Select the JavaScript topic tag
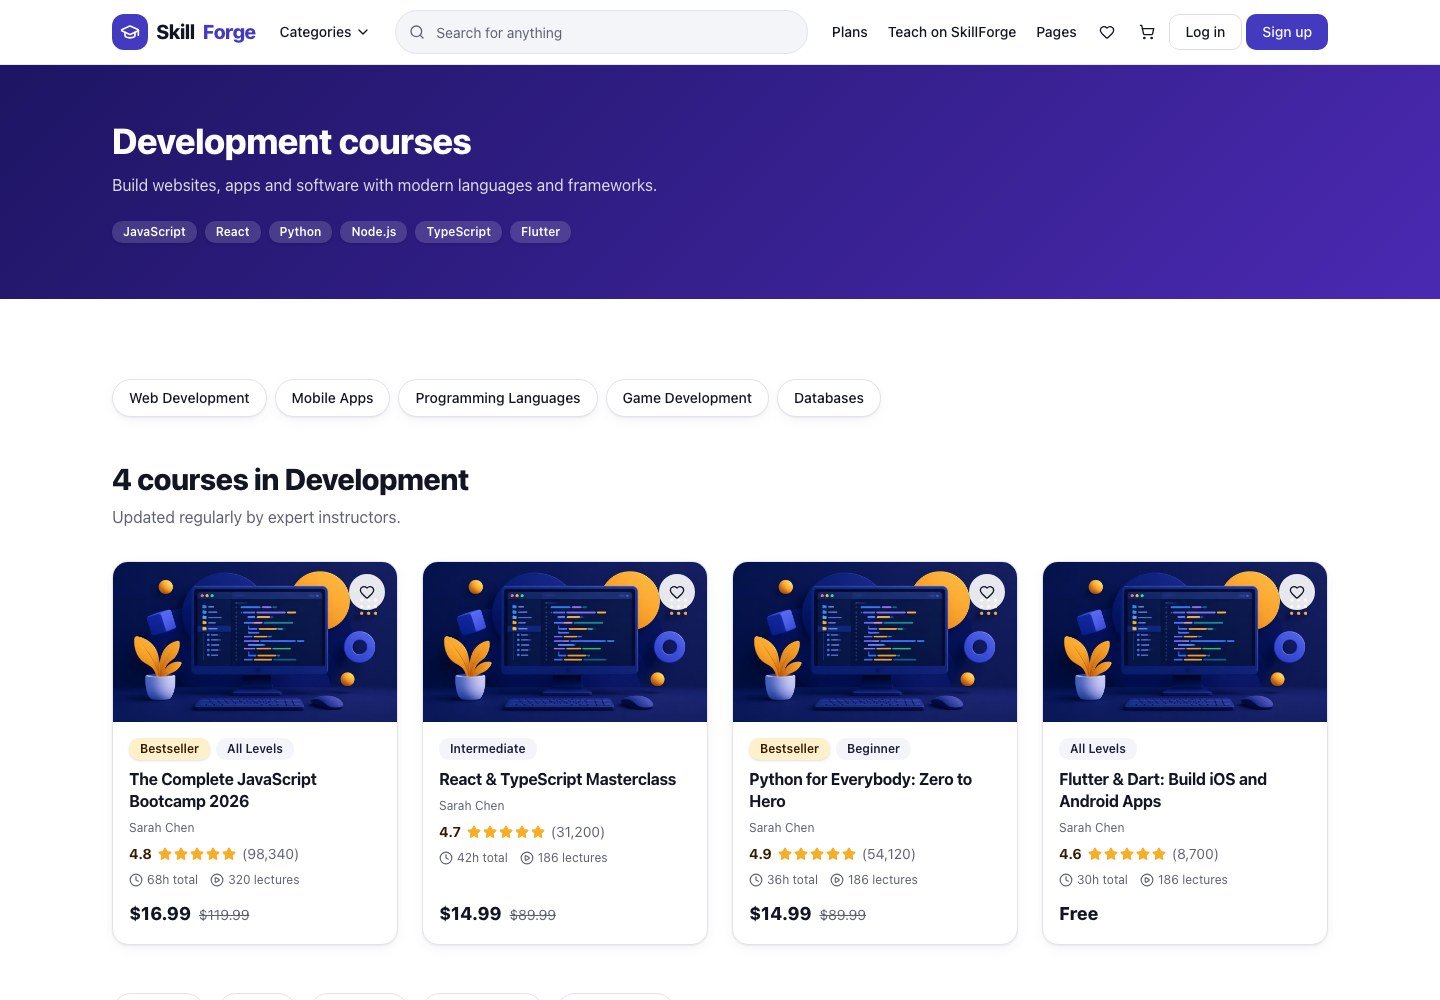 coord(154,232)
